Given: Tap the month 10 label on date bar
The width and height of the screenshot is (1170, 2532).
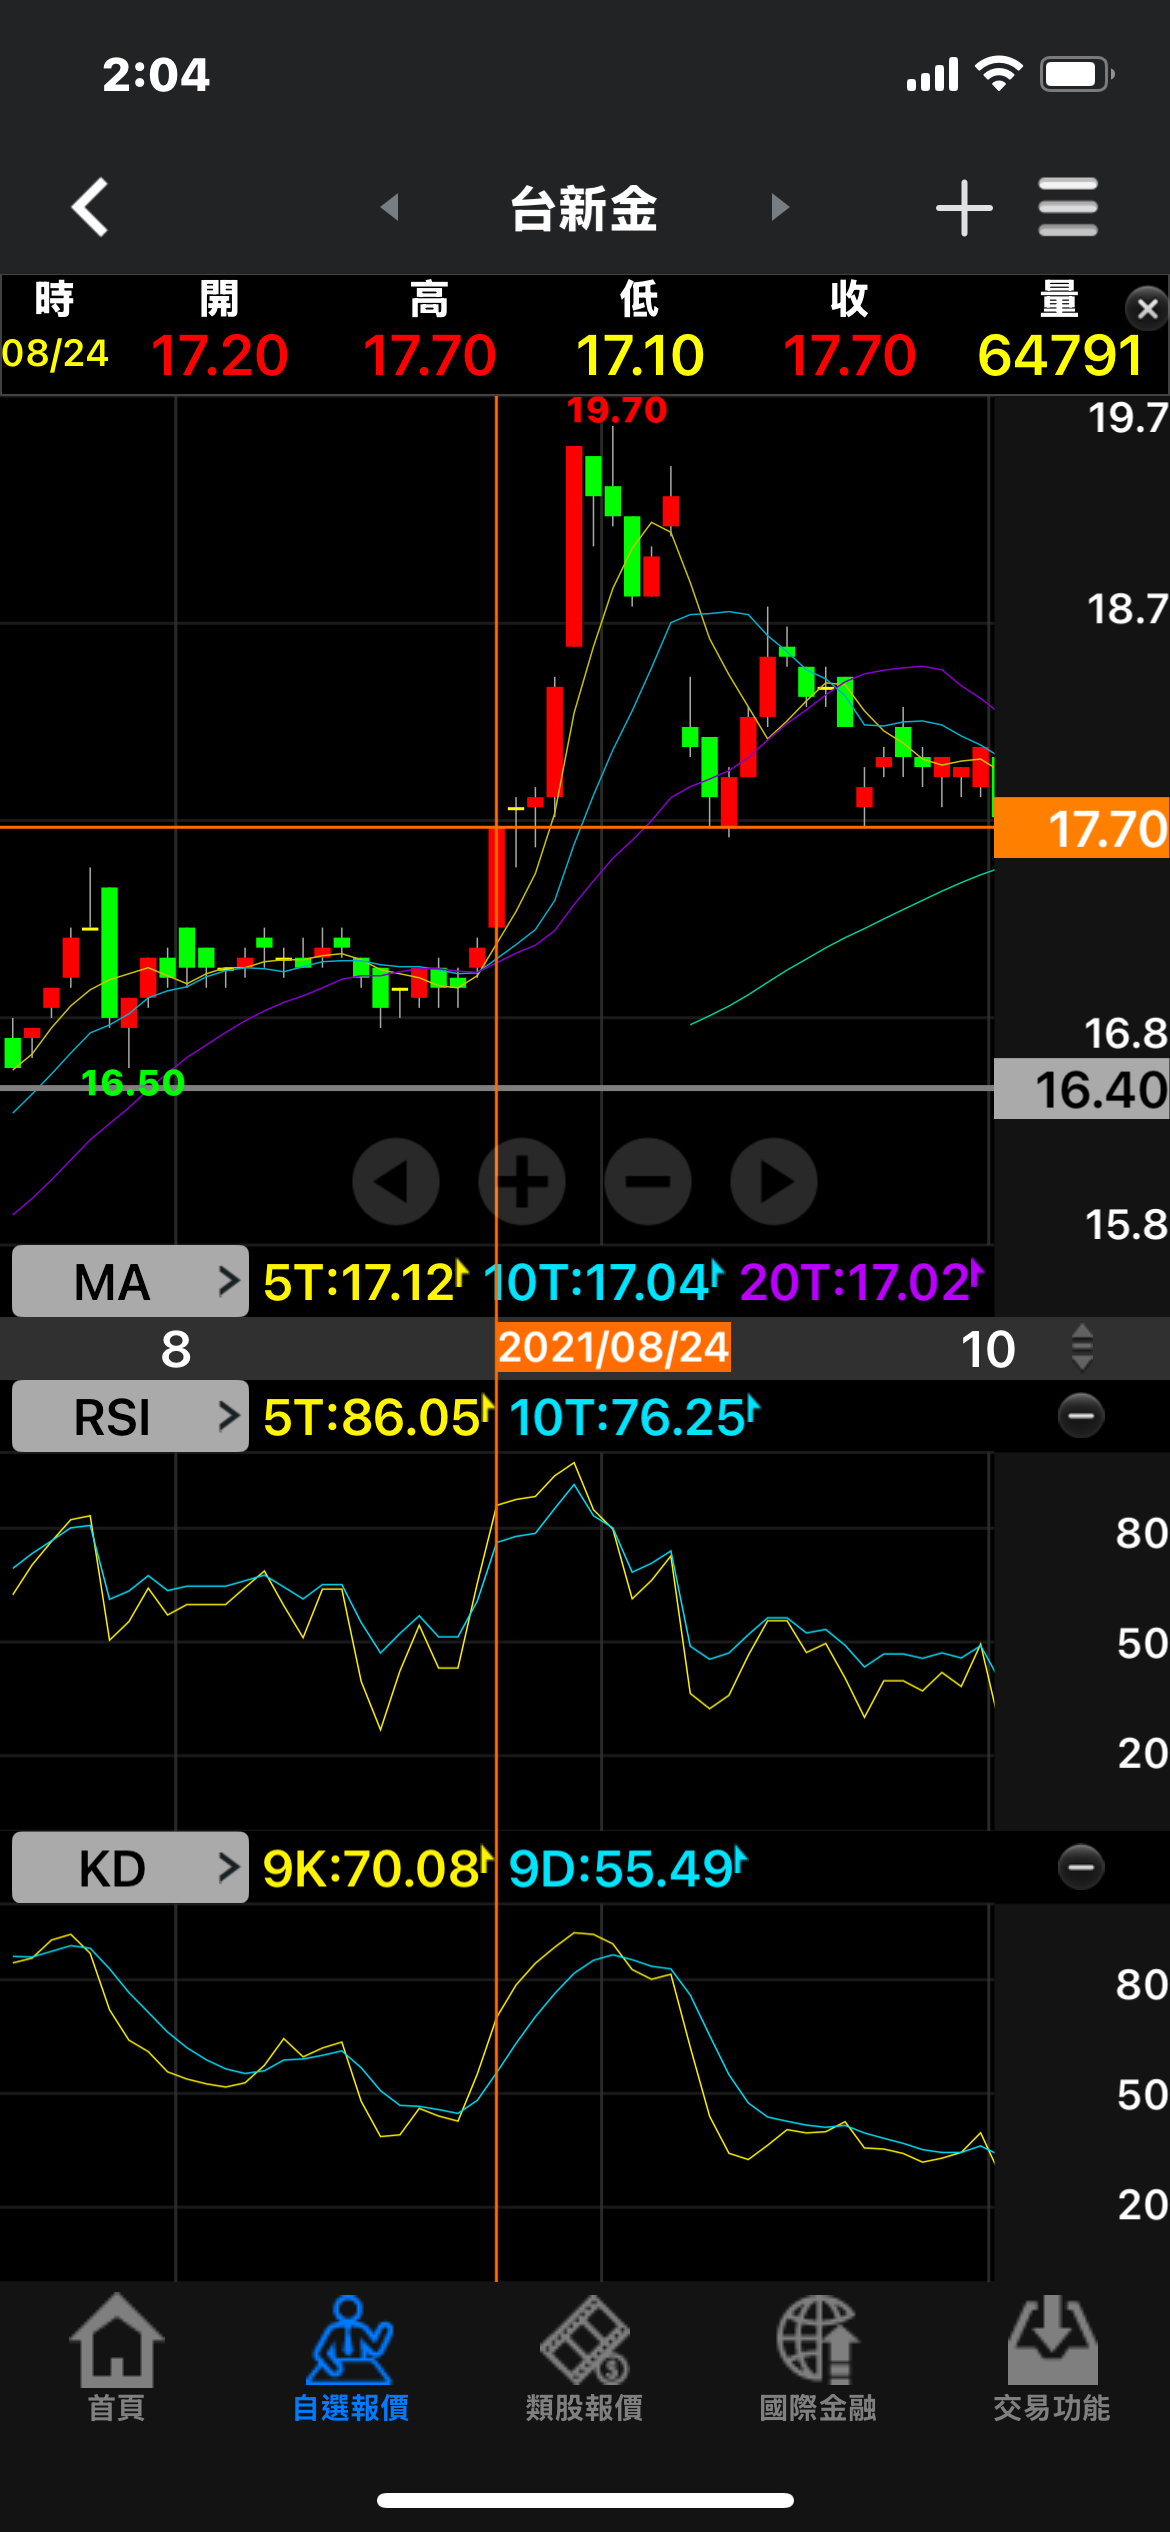Looking at the screenshot, I should (x=988, y=1349).
